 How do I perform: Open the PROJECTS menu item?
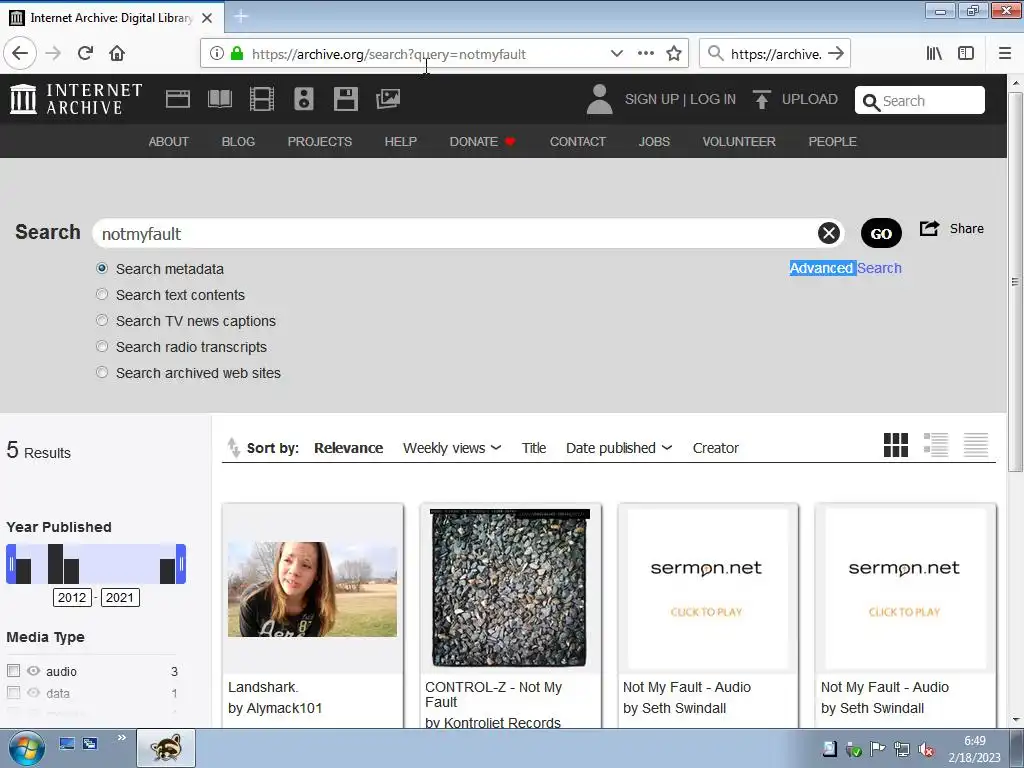tap(320, 142)
